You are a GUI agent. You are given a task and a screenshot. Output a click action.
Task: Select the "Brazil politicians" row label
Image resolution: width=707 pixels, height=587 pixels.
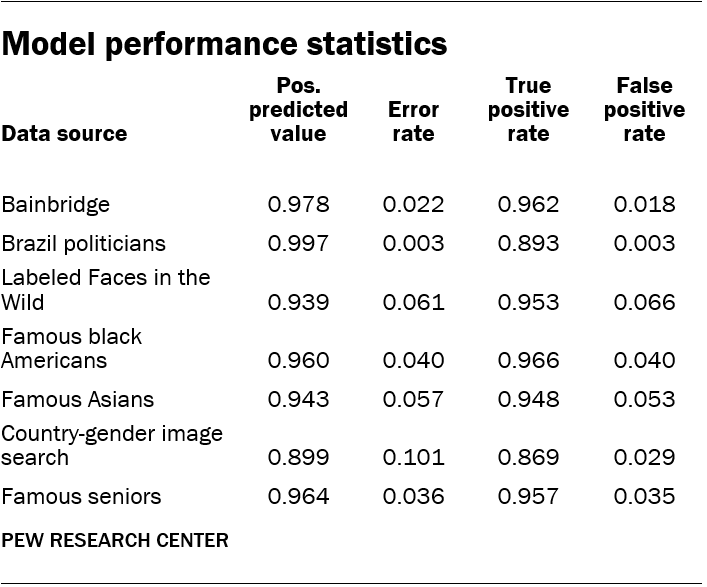pos(84,243)
